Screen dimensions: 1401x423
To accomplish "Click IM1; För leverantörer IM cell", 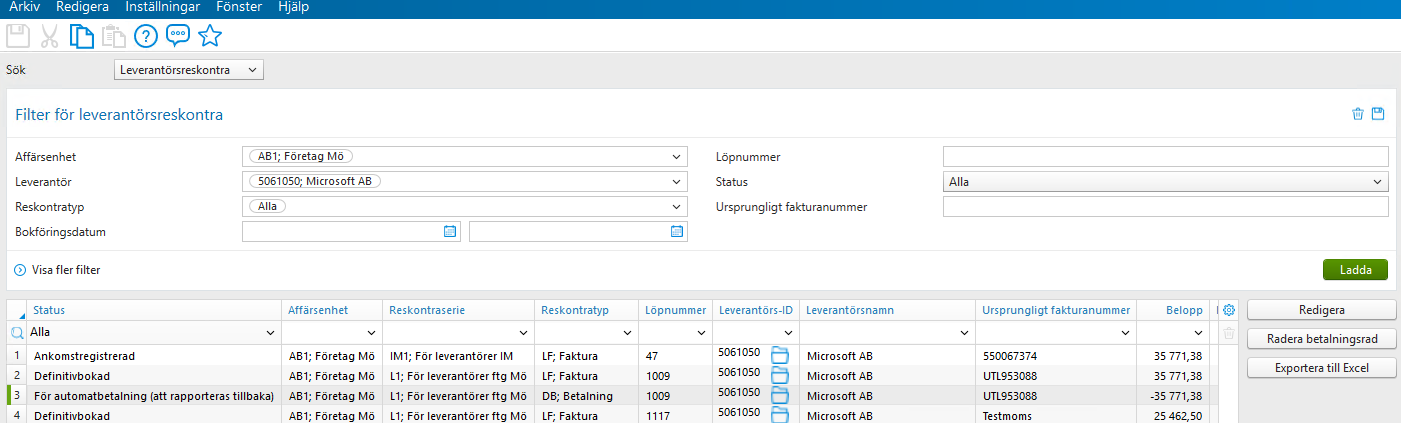I will click(x=459, y=355).
